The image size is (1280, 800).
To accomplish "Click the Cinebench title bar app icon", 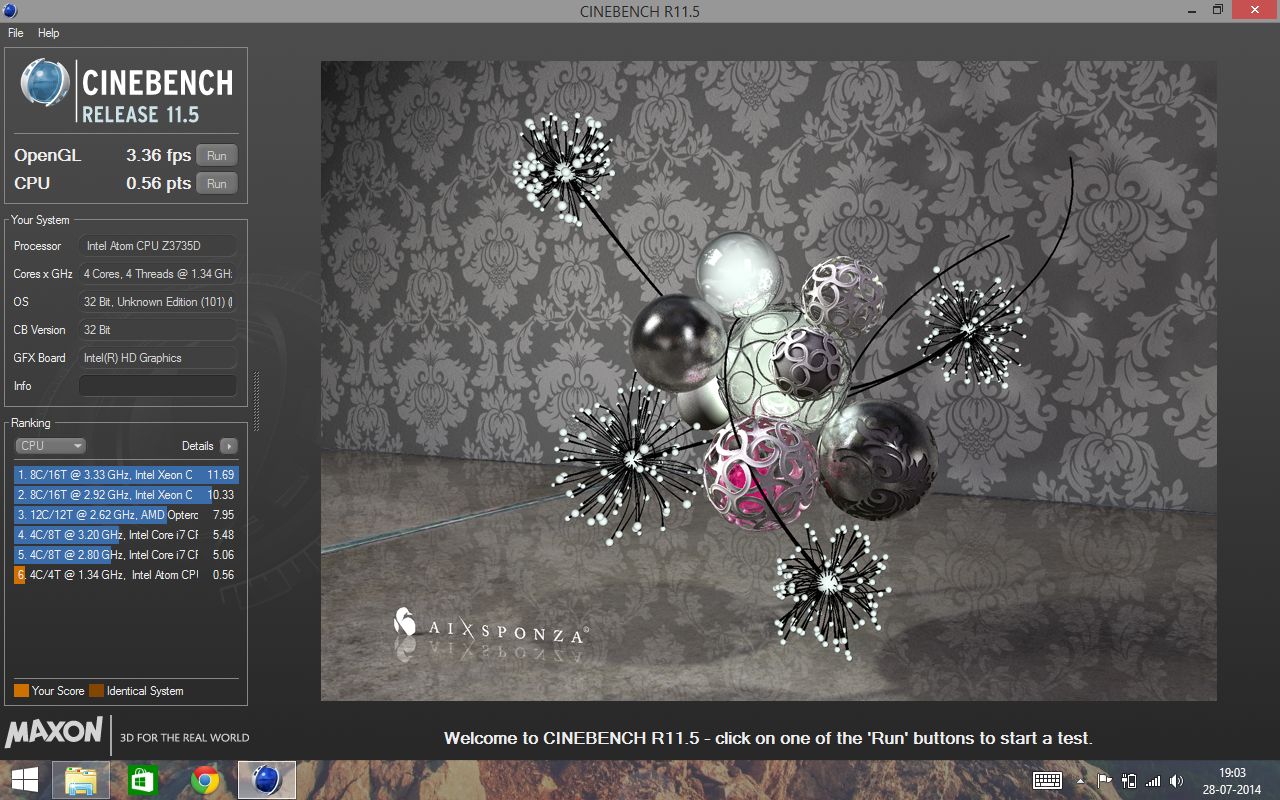I will point(9,10).
